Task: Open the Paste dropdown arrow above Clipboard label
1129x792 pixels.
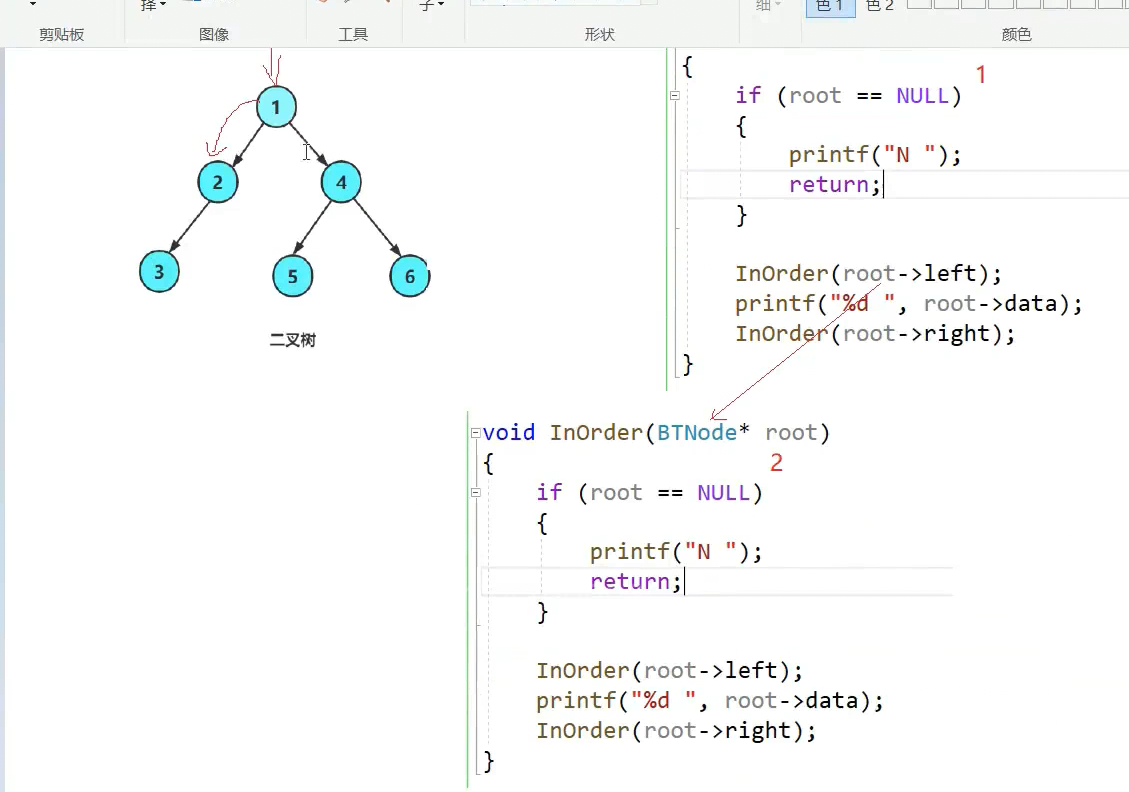Action: pos(32,4)
